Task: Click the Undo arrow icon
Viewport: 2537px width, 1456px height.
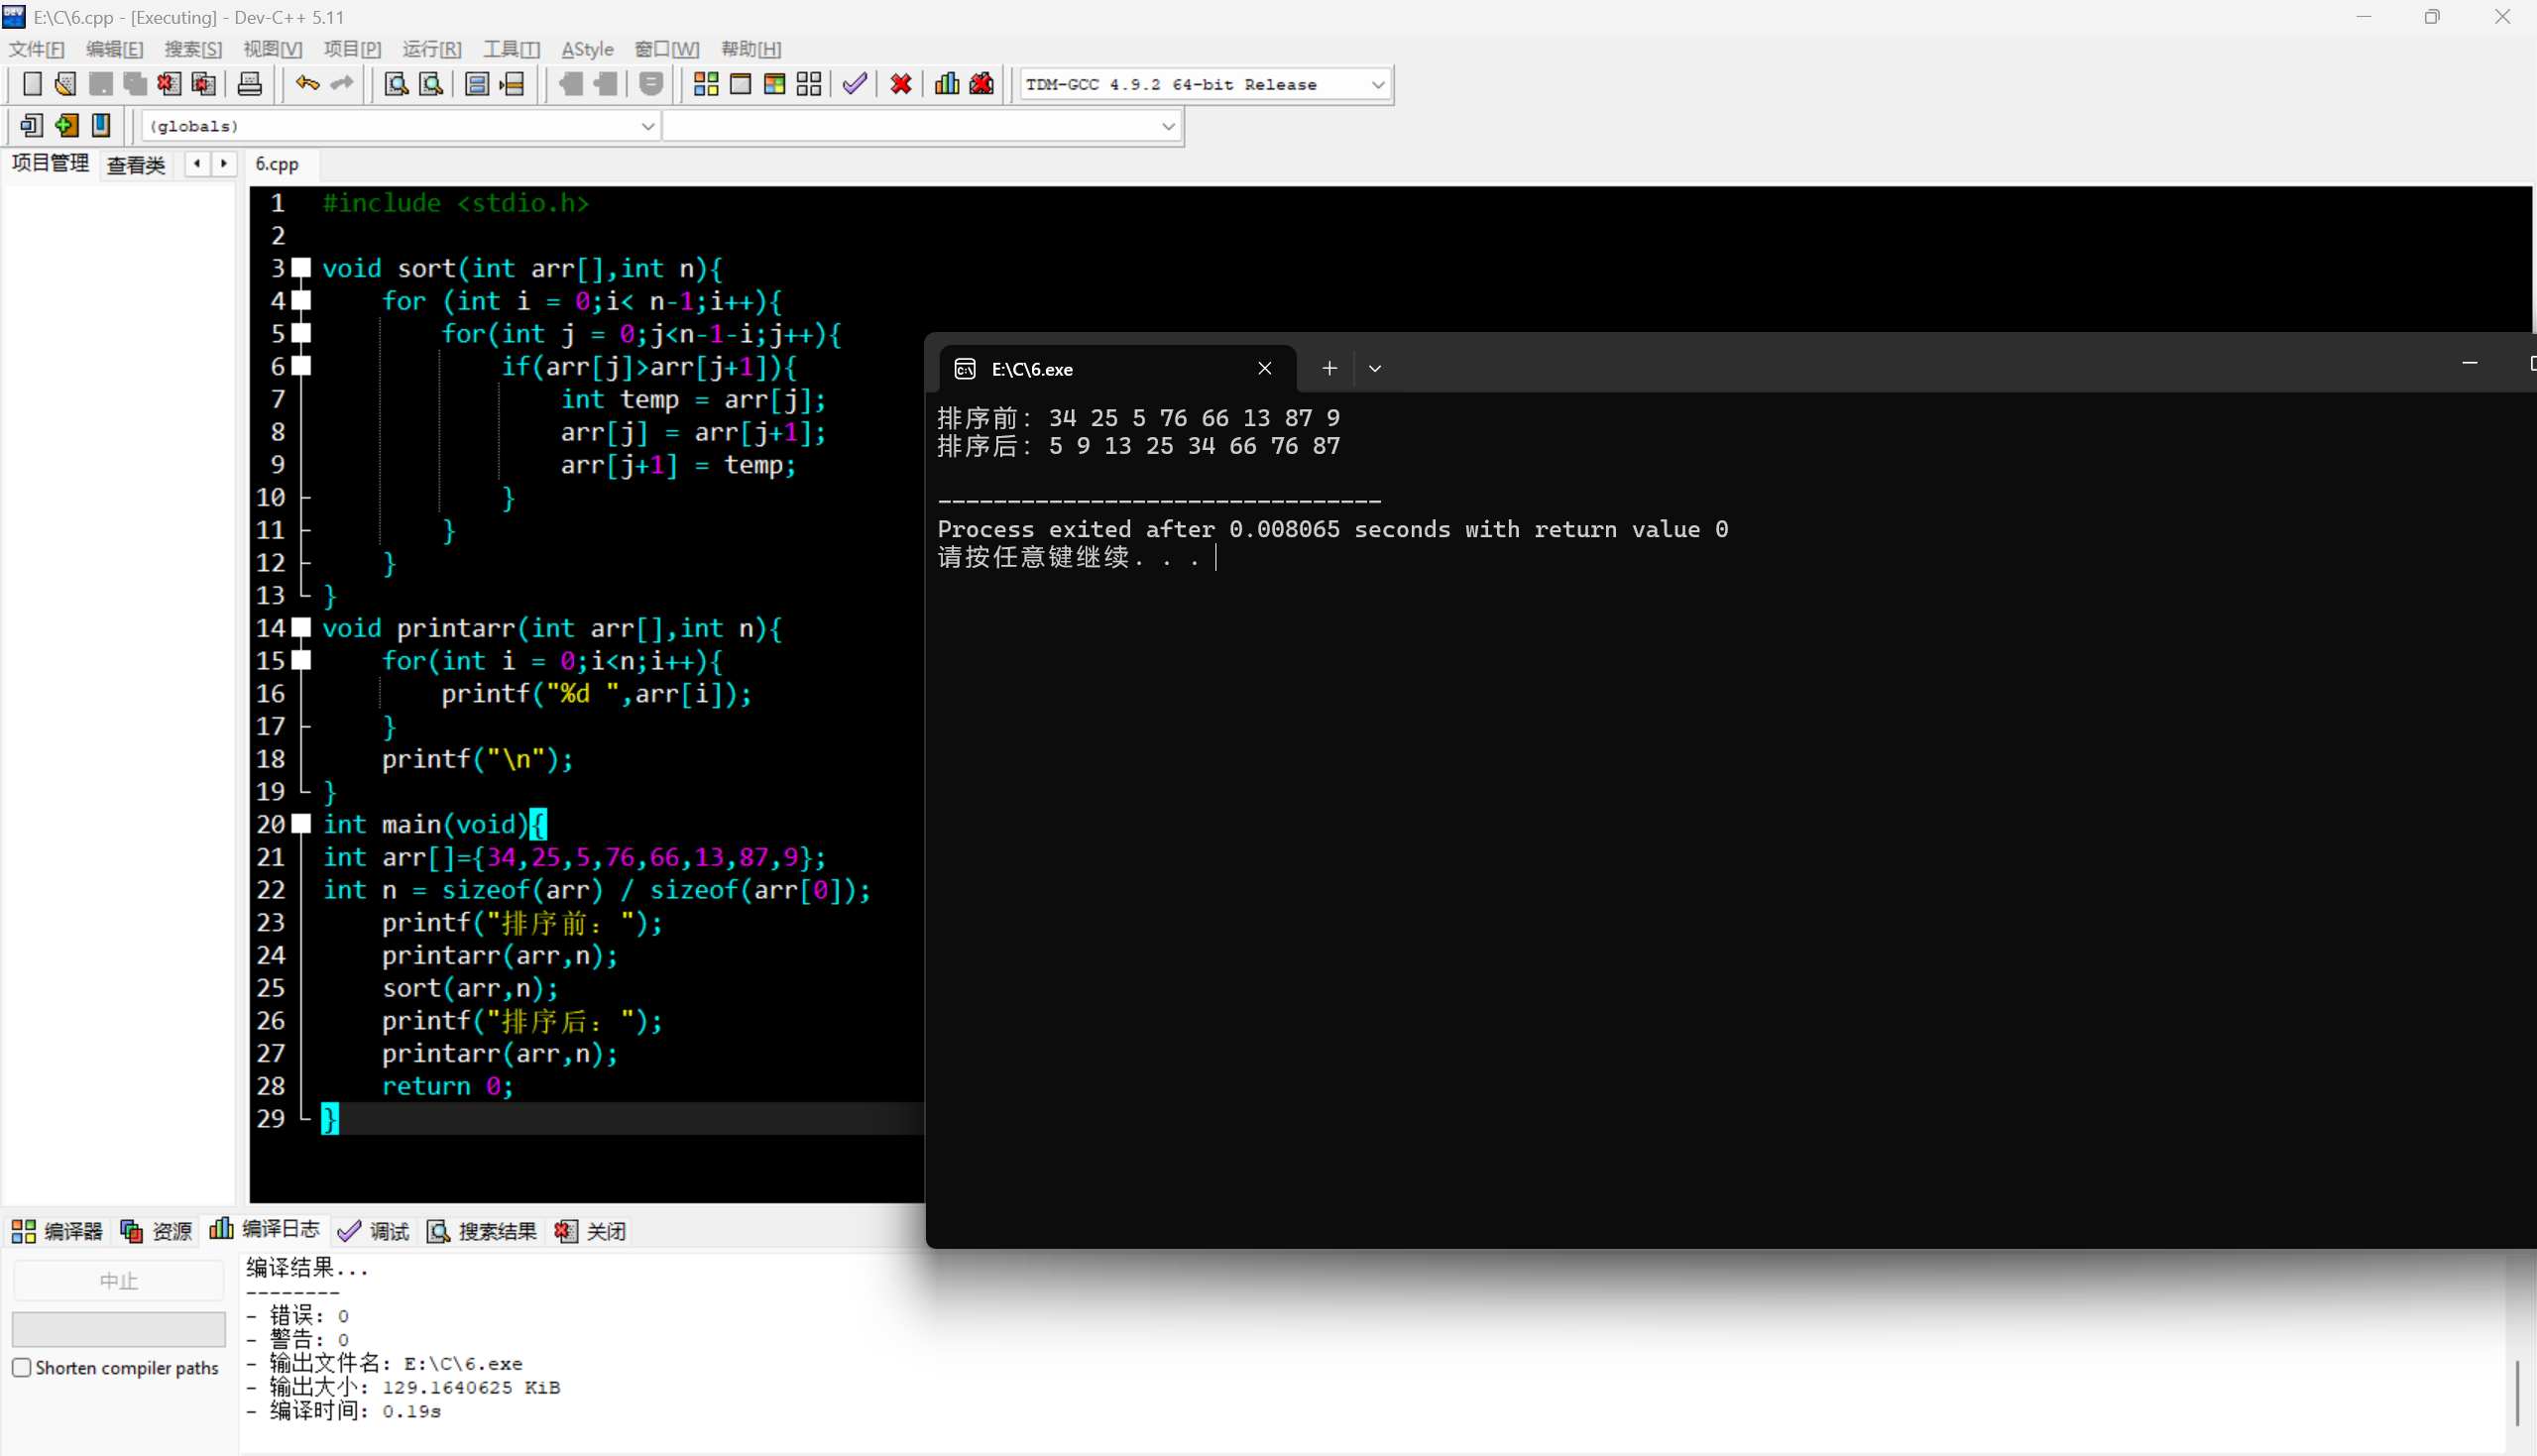Action: [307, 84]
